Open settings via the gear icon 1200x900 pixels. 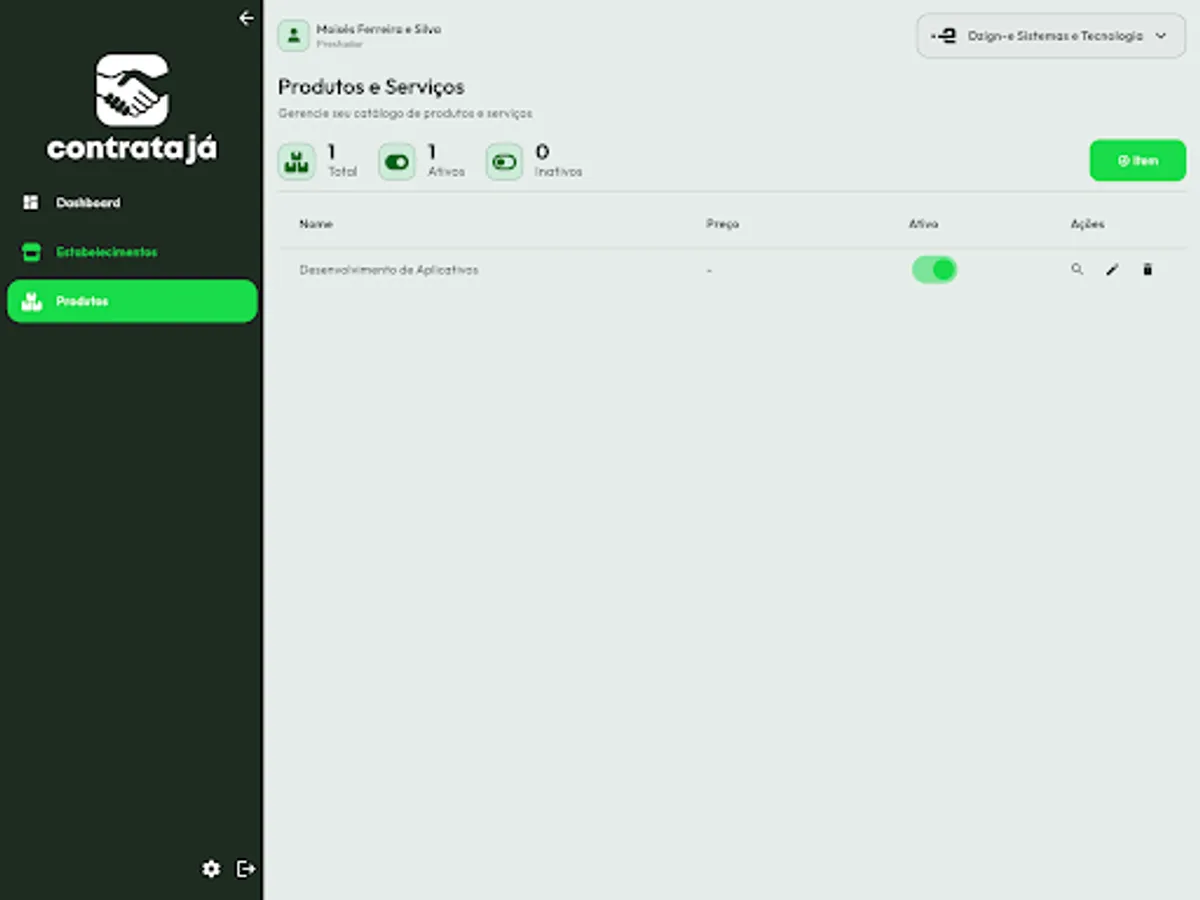(x=211, y=869)
